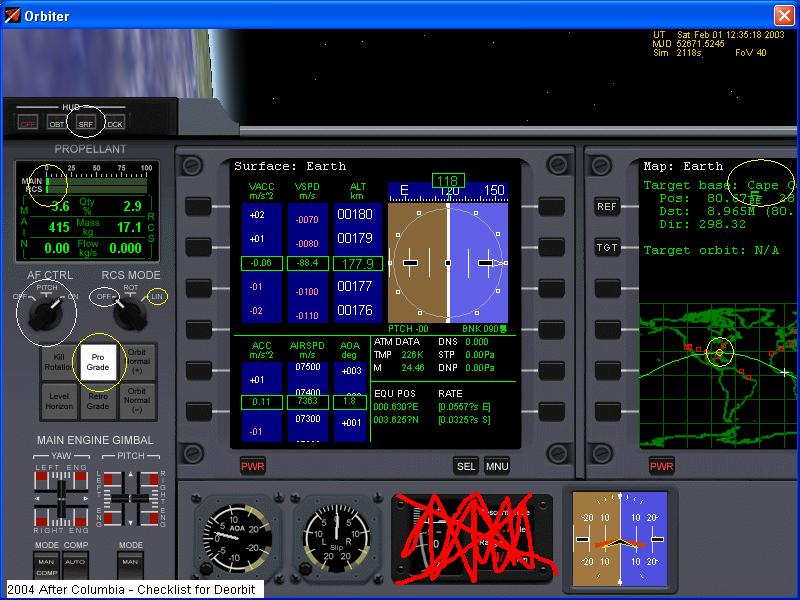Click 'Map: Earth' MFD title
Screen dimensions: 800x600
coord(683,166)
